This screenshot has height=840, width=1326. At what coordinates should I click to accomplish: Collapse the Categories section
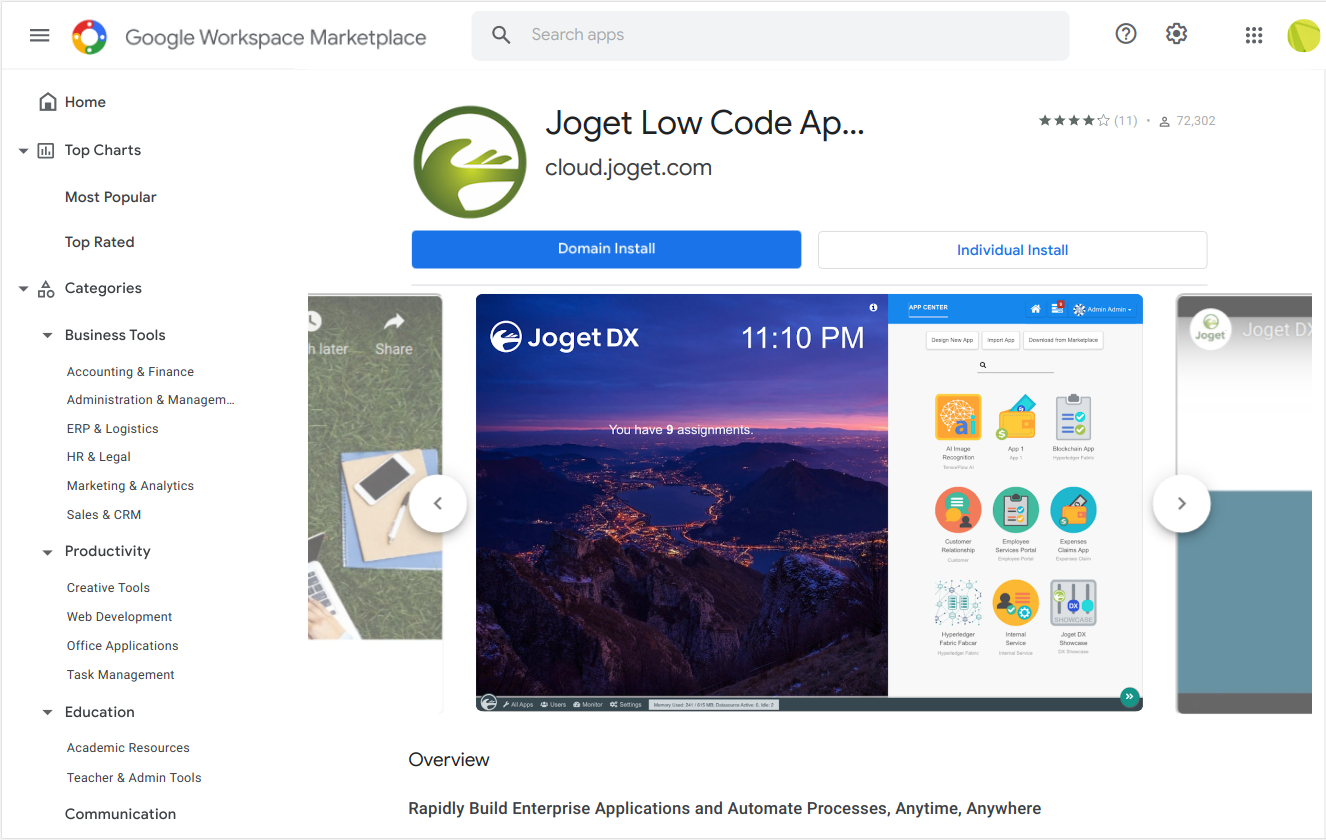click(x=23, y=289)
